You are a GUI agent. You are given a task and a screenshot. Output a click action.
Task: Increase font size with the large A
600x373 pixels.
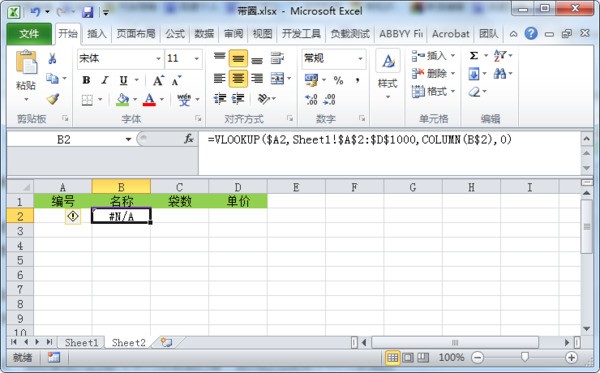158,80
